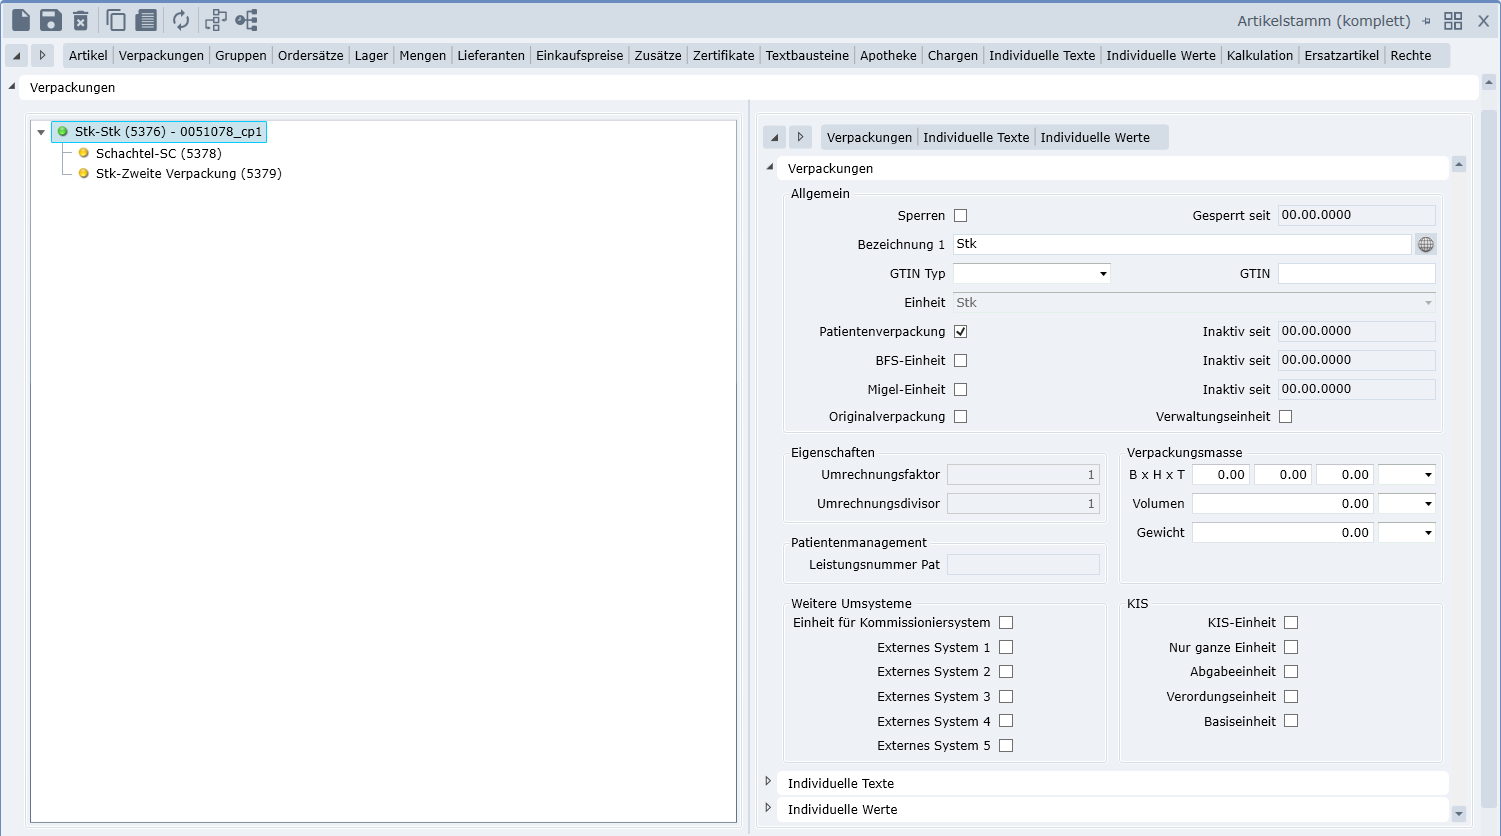Click into the GTIN input field

pyautogui.click(x=1356, y=274)
